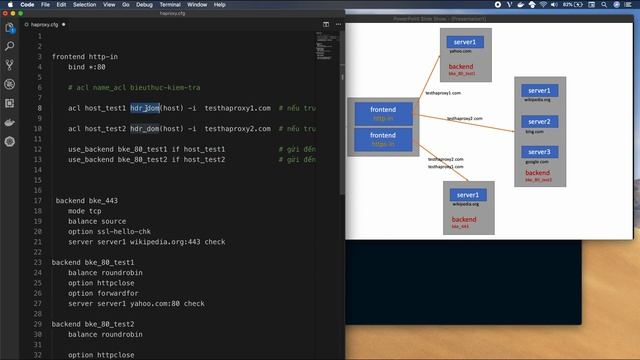Open the Debug menu
640x360 pixels.
[x=144, y=4]
